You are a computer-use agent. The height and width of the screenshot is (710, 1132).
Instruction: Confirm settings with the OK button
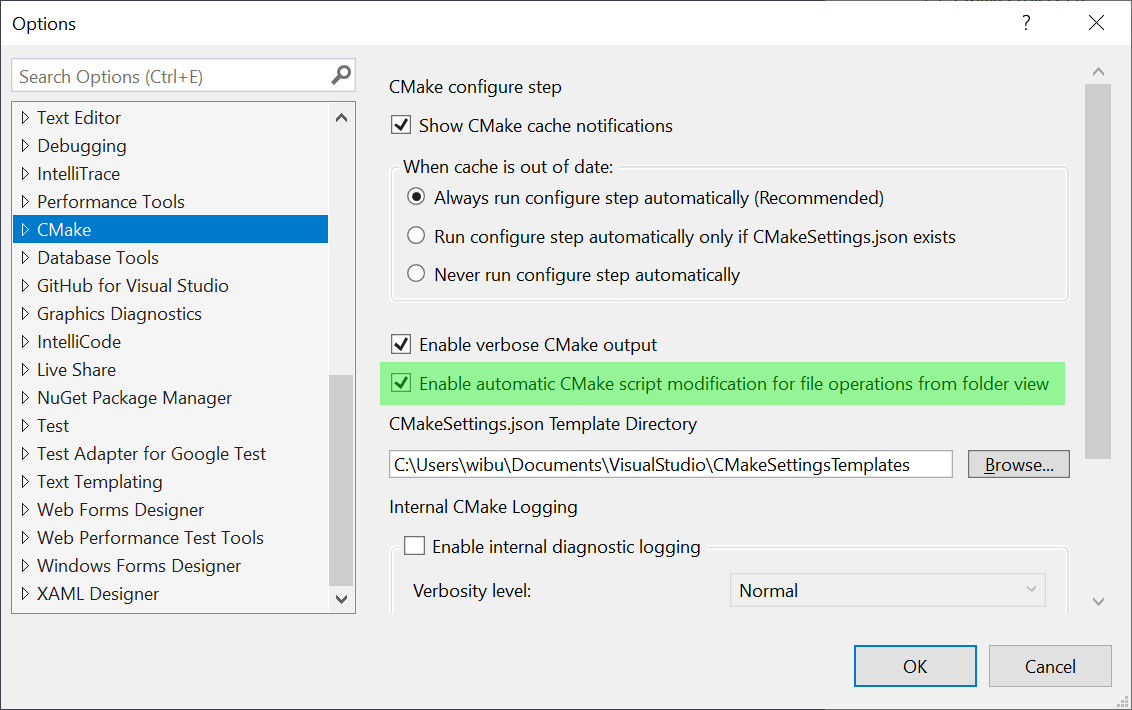(914, 666)
